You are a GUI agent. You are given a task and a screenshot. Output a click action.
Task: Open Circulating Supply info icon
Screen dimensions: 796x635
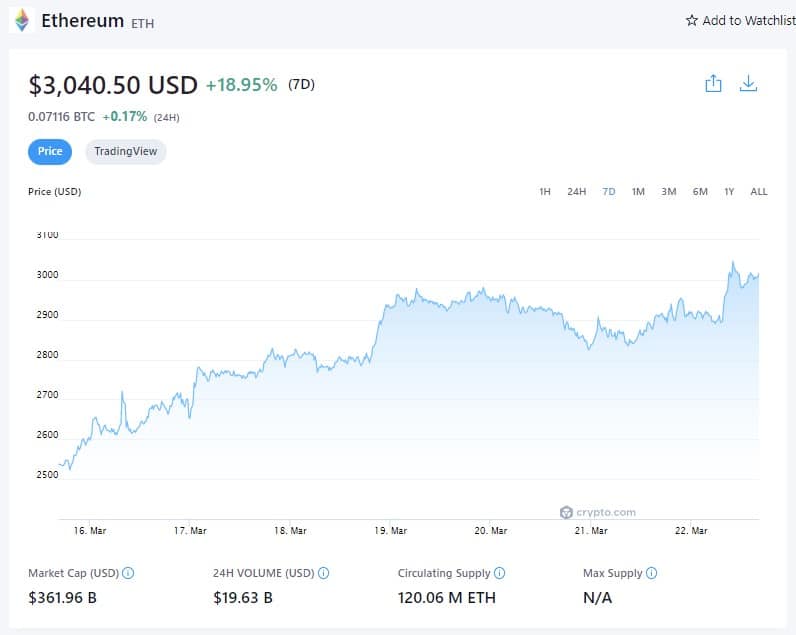click(x=500, y=573)
